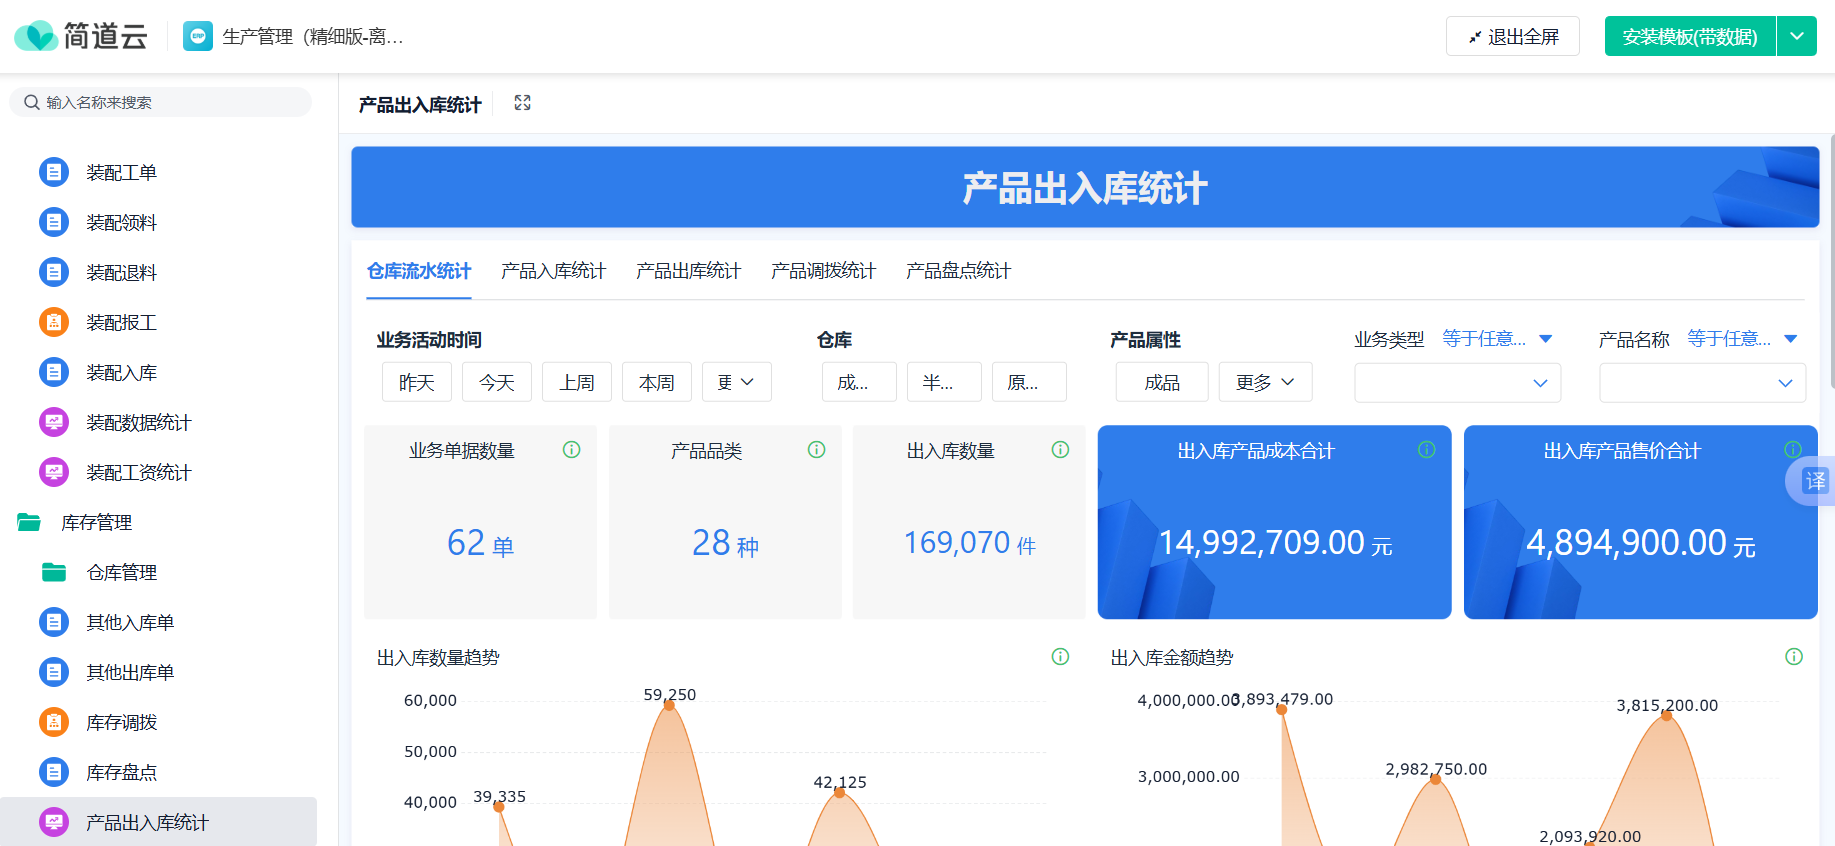Click the orange 装配报工 icon
Screen dimensions: 1835x846
pyautogui.click(x=54, y=322)
